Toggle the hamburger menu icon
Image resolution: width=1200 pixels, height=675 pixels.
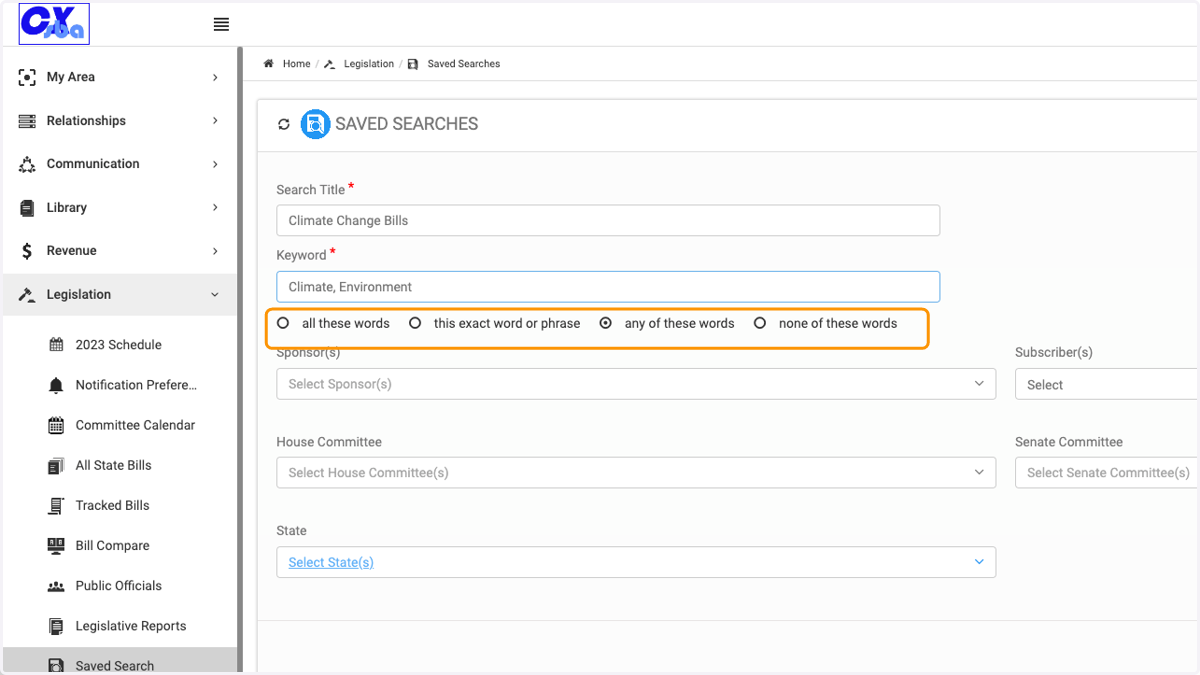pyautogui.click(x=221, y=25)
